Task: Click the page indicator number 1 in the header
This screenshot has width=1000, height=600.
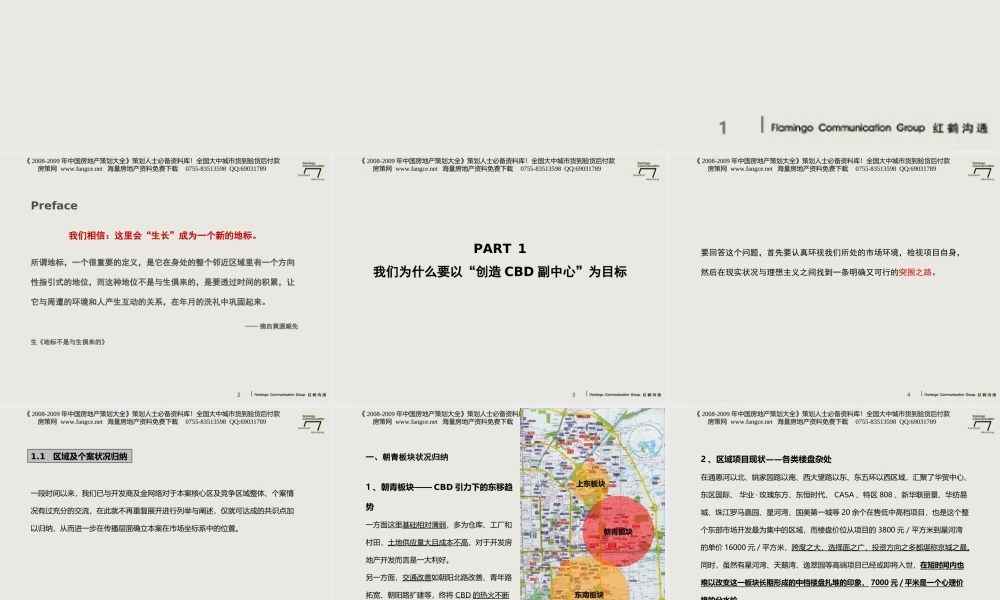Action: 722,128
